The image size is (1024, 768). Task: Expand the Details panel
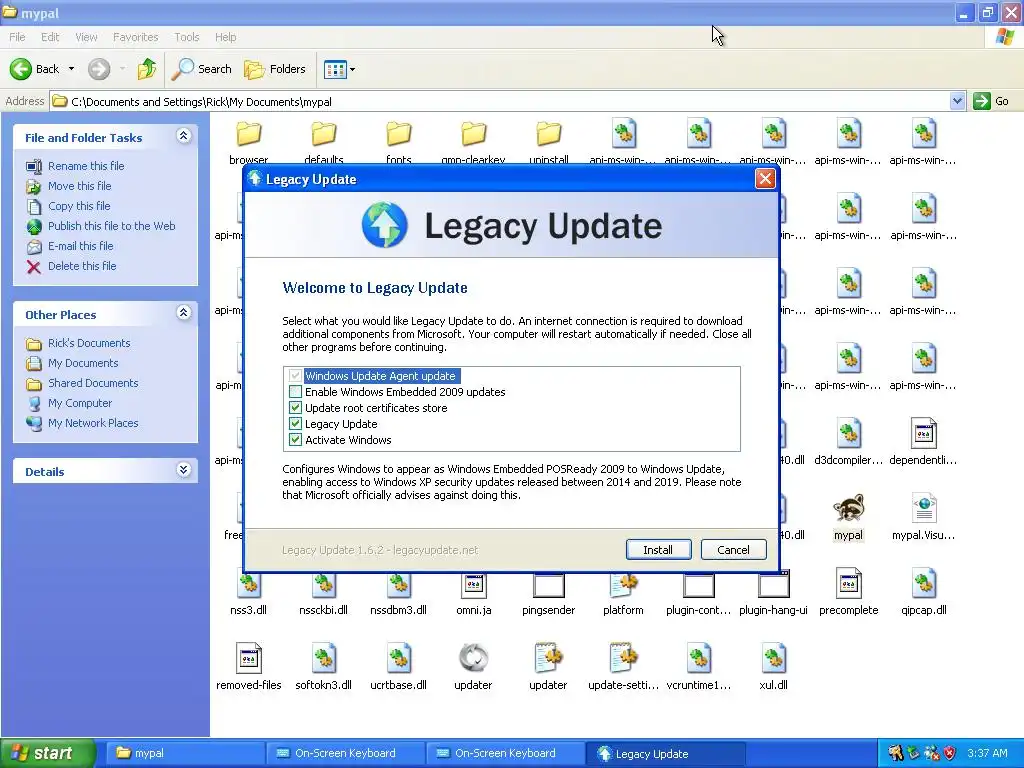pyautogui.click(x=184, y=470)
